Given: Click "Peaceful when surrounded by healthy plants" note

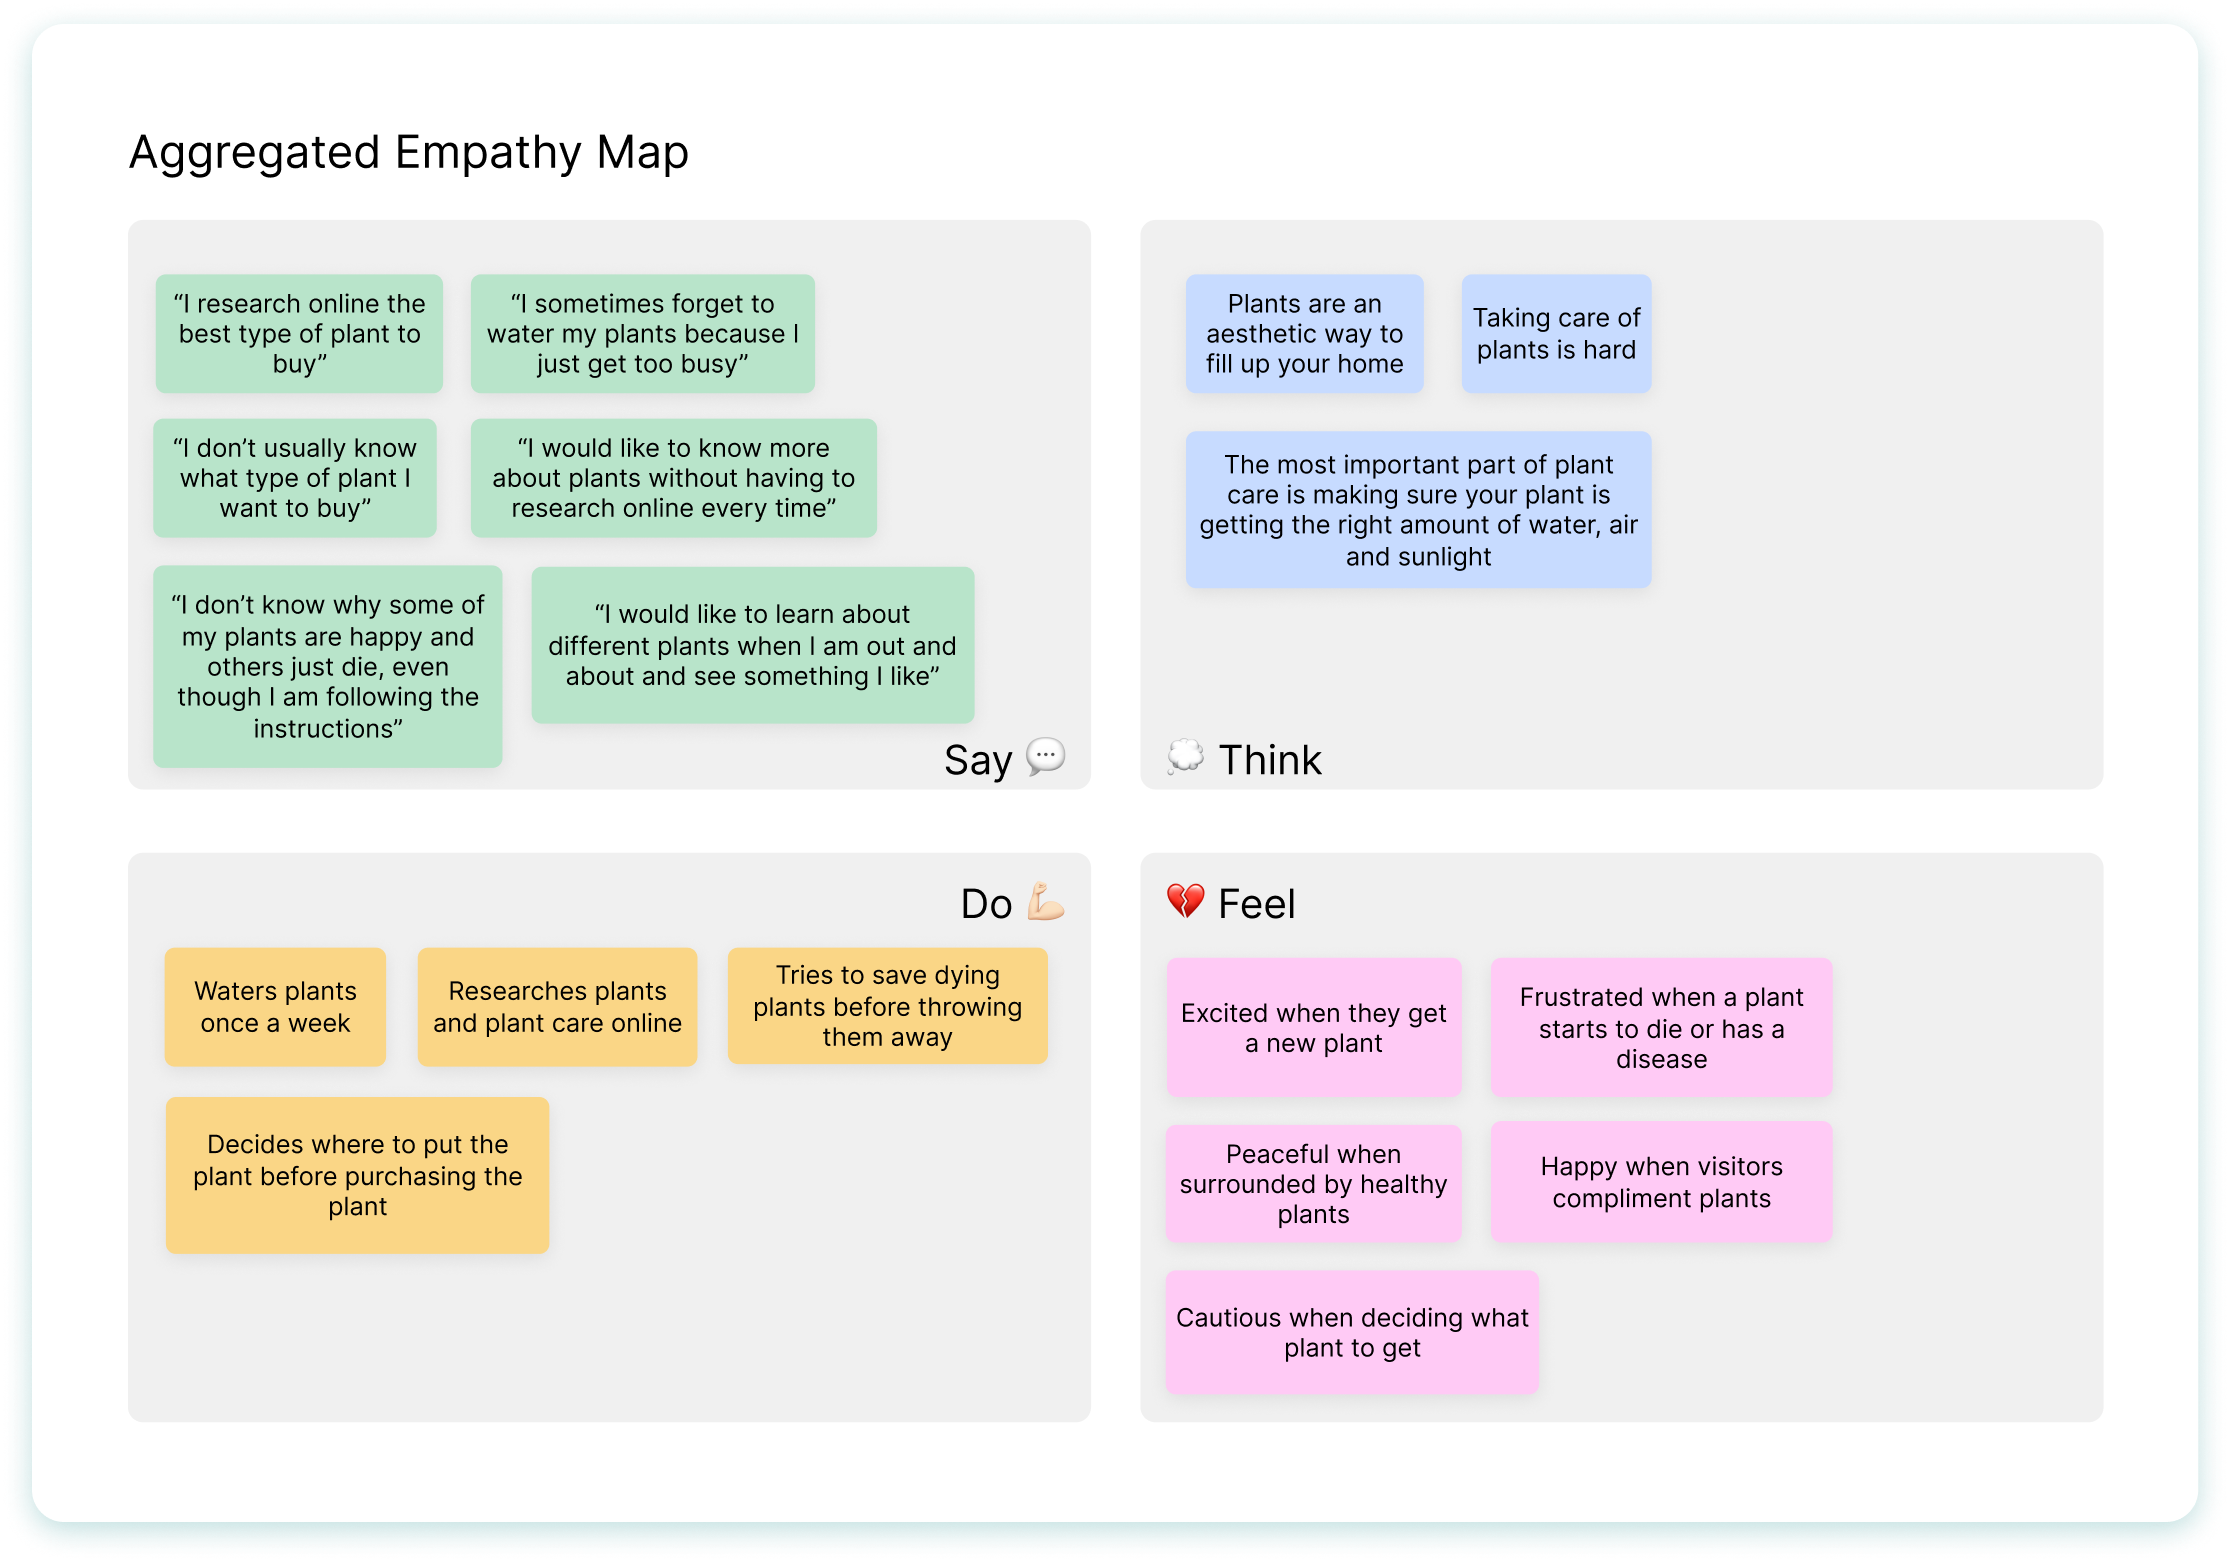Looking at the screenshot, I should [x=1313, y=1184].
